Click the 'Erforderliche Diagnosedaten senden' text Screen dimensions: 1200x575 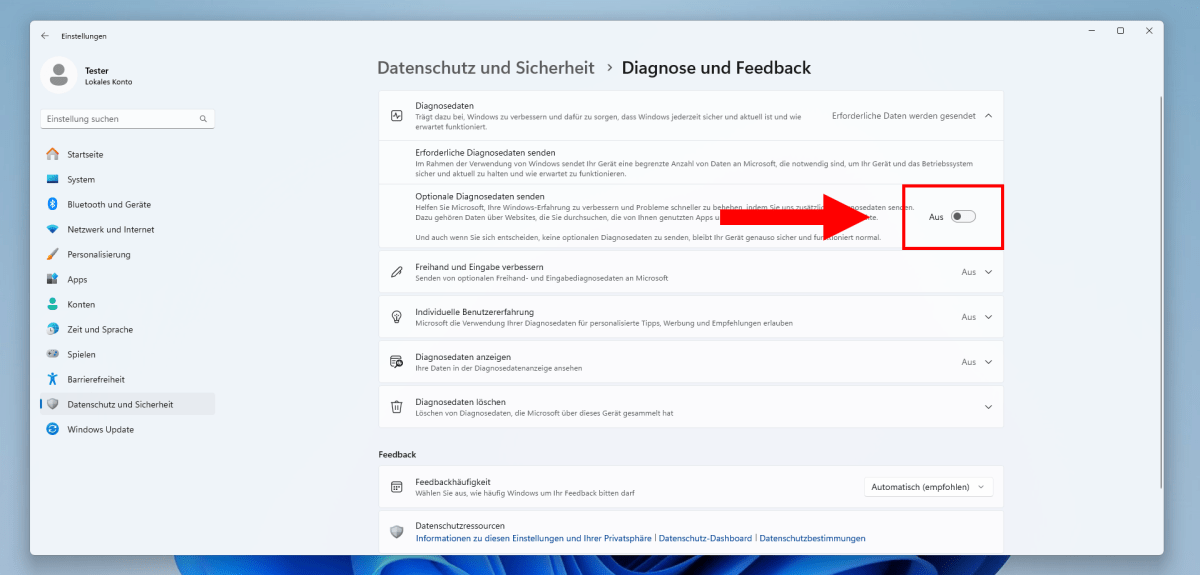pyautogui.click(x=486, y=151)
